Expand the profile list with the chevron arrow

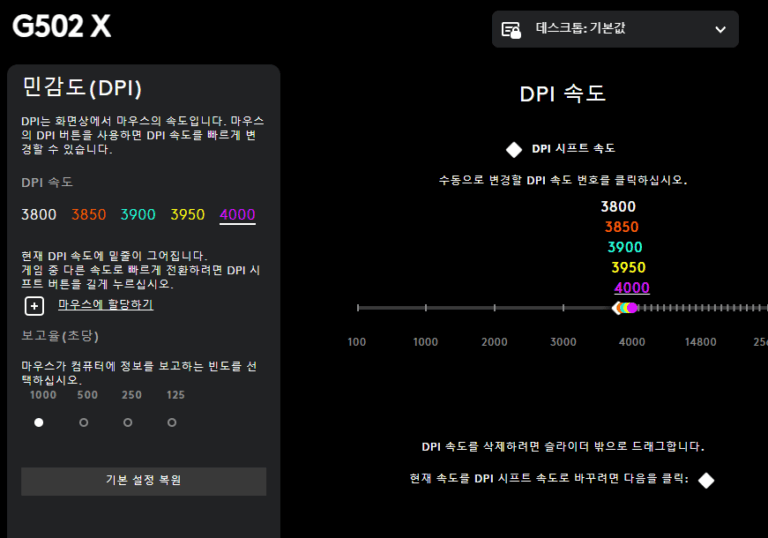tap(720, 30)
